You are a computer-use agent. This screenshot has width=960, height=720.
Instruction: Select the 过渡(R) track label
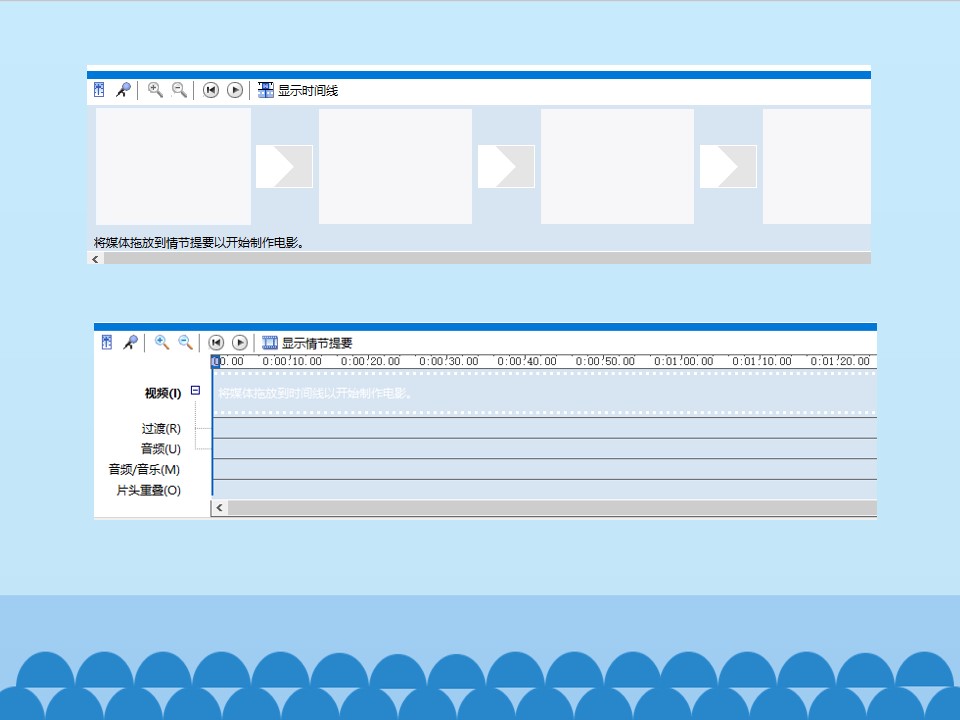tap(161, 429)
